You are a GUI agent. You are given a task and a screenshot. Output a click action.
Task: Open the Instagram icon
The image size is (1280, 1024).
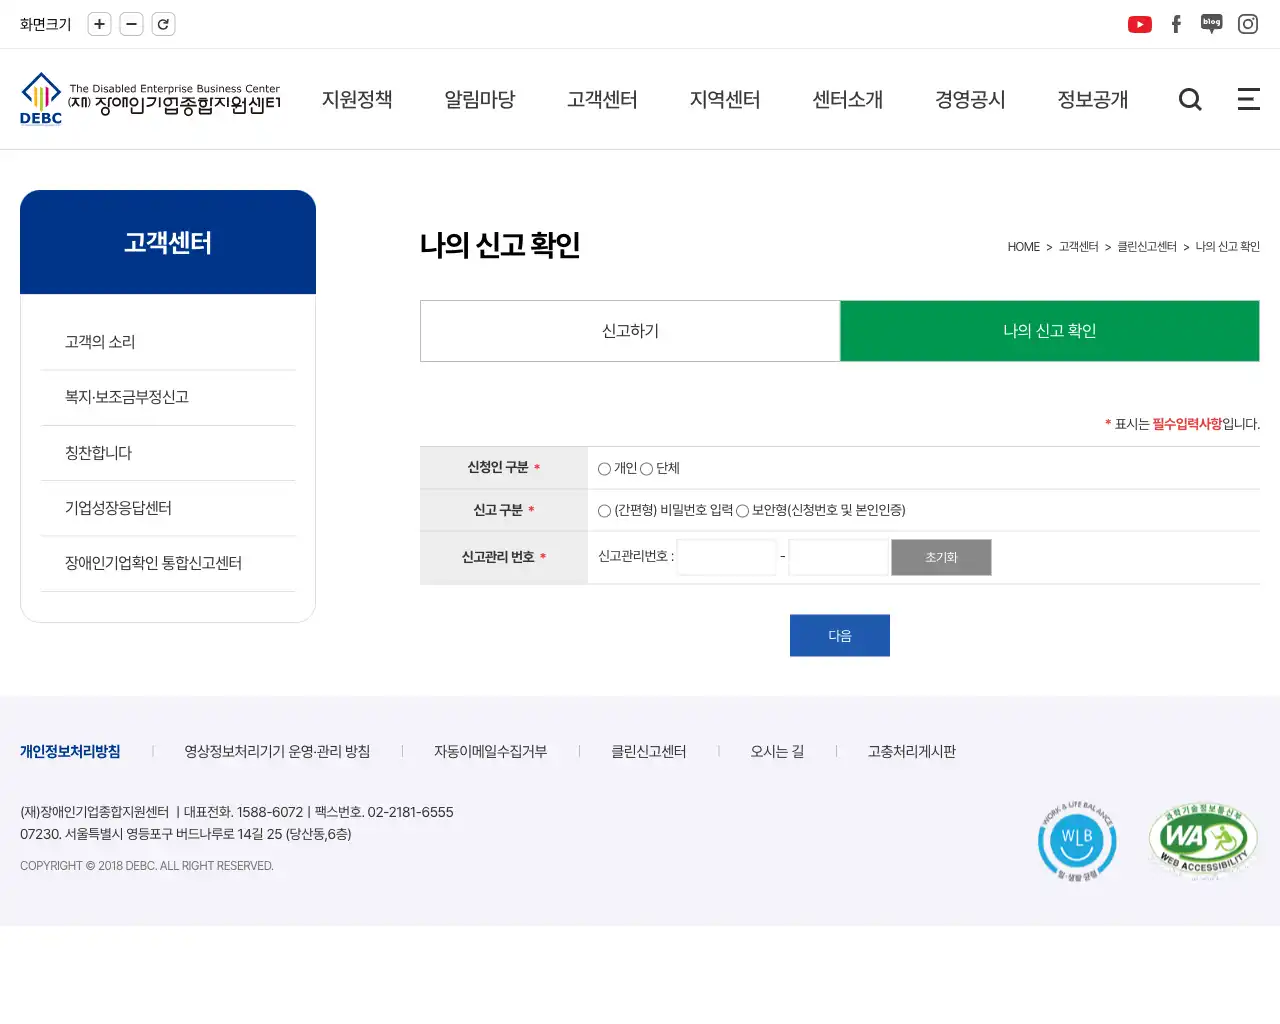coord(1248,24)
